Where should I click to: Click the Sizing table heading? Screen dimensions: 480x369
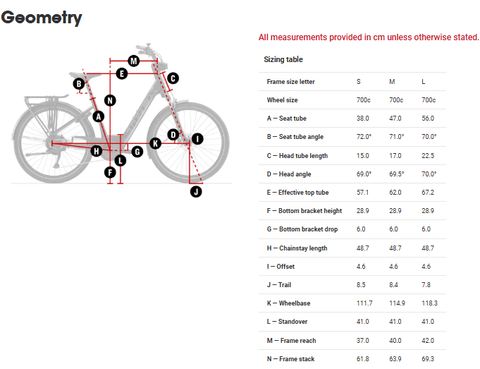pyautogui.click(x=283, y=59)
